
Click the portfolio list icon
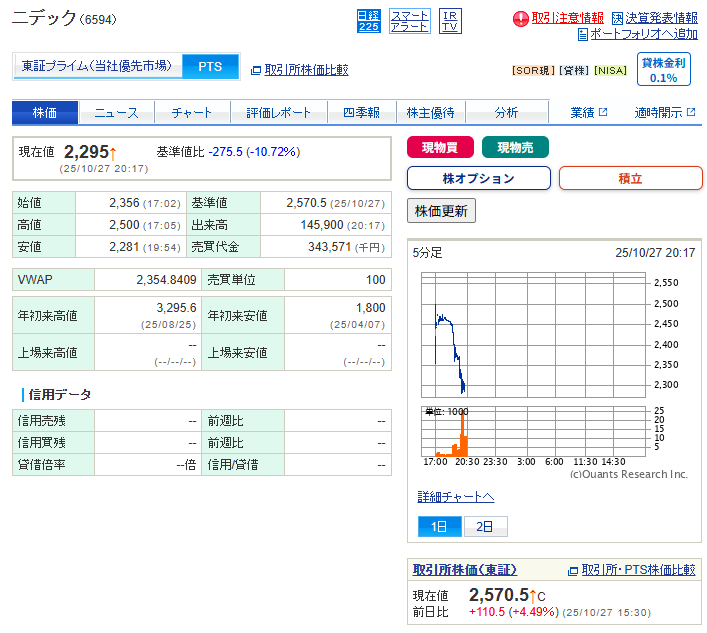tap(583, 35)
